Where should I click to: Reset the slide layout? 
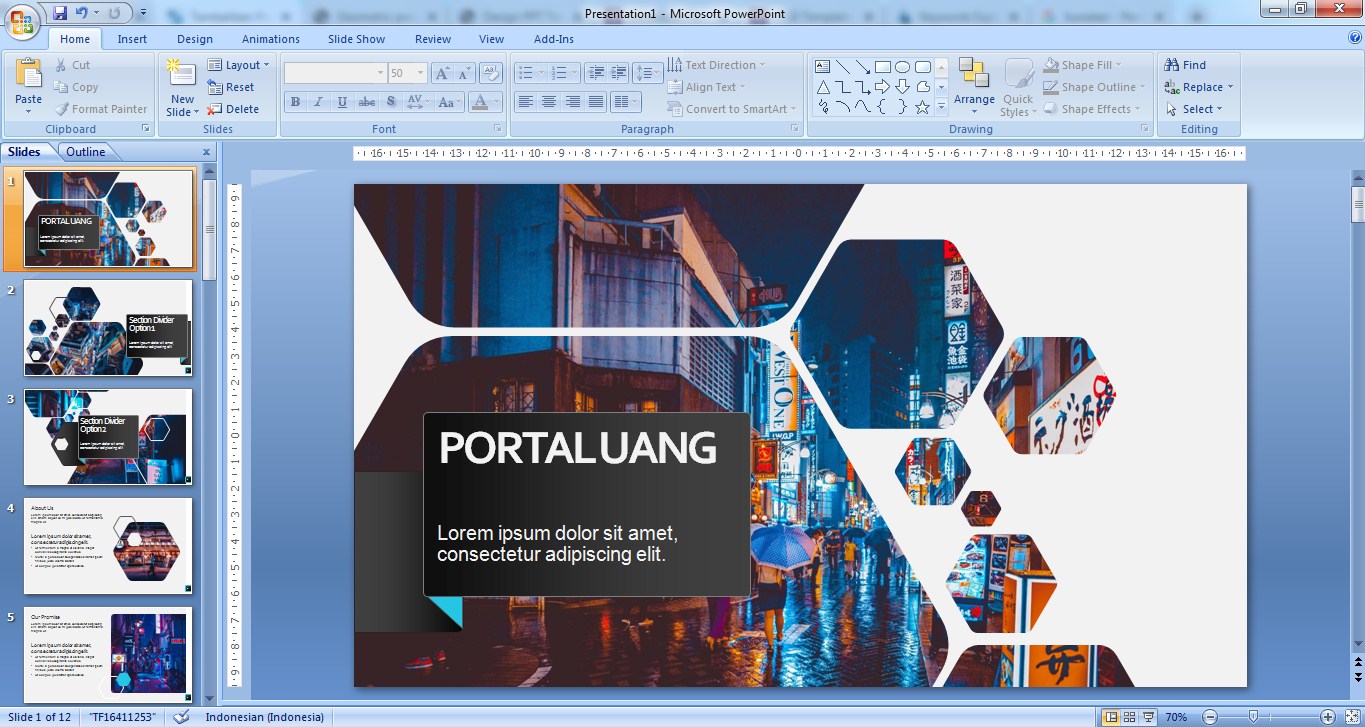[231, 87]
